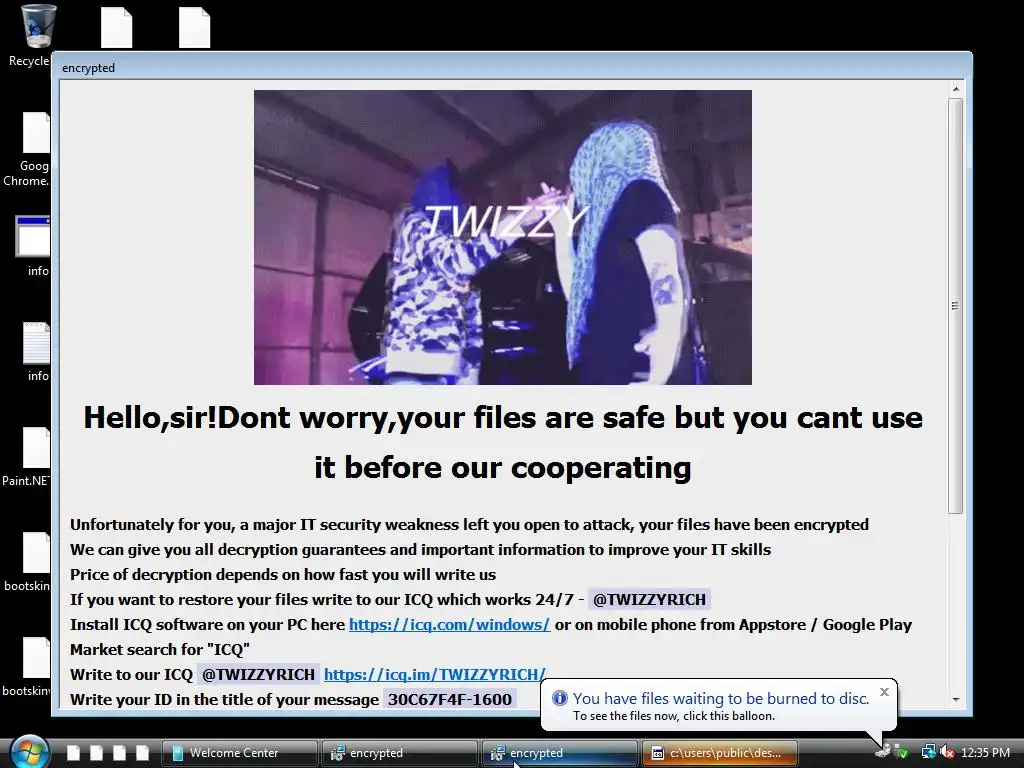1024x768 pixels.
Task: Launch first Quick Launch icon beside Start orb
Action: point(74,752)
